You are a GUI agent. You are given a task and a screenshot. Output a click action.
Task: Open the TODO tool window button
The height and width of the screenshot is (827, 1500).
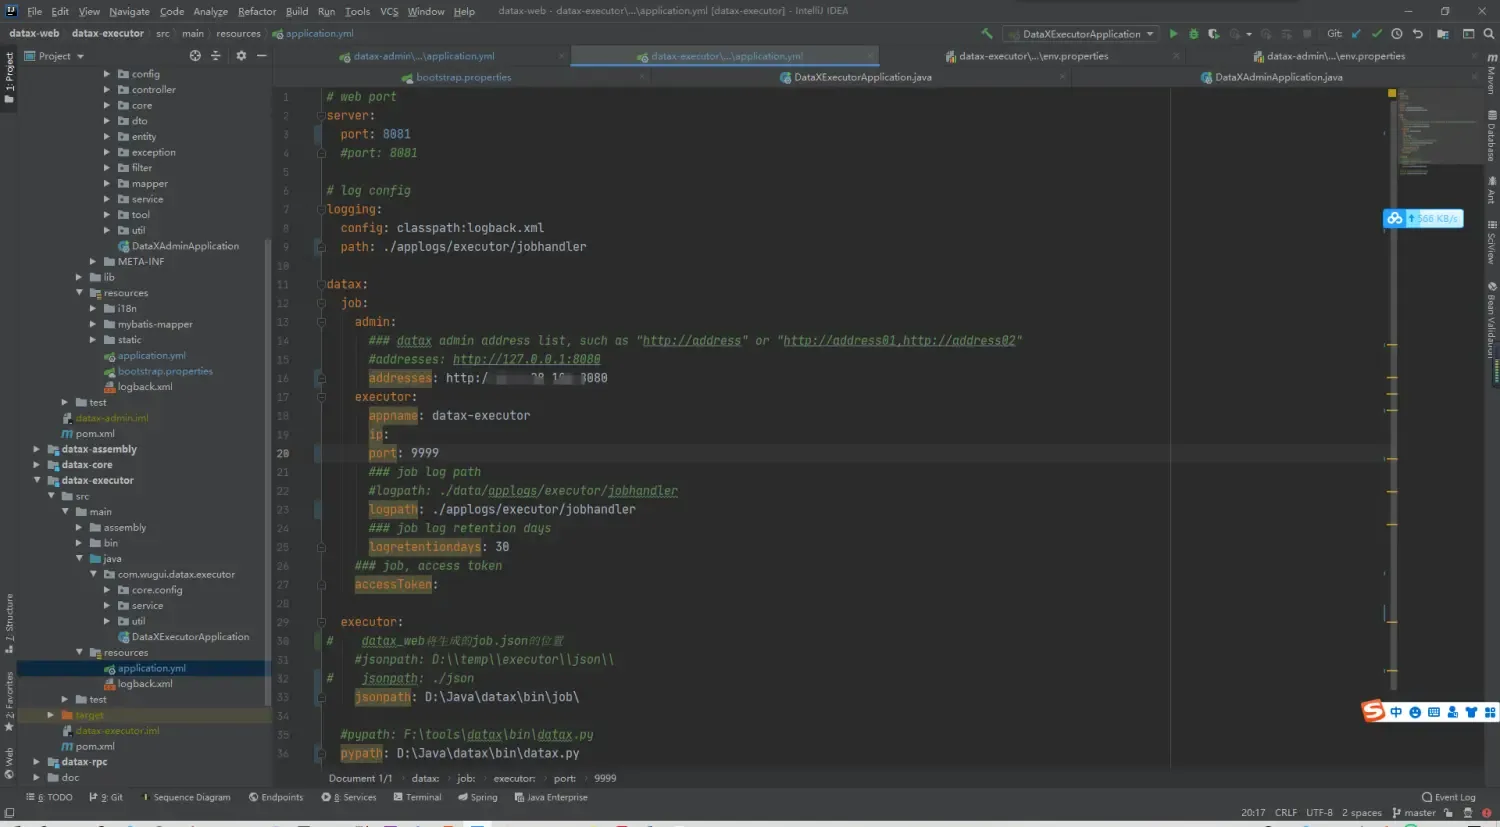[x=49, y=797]
